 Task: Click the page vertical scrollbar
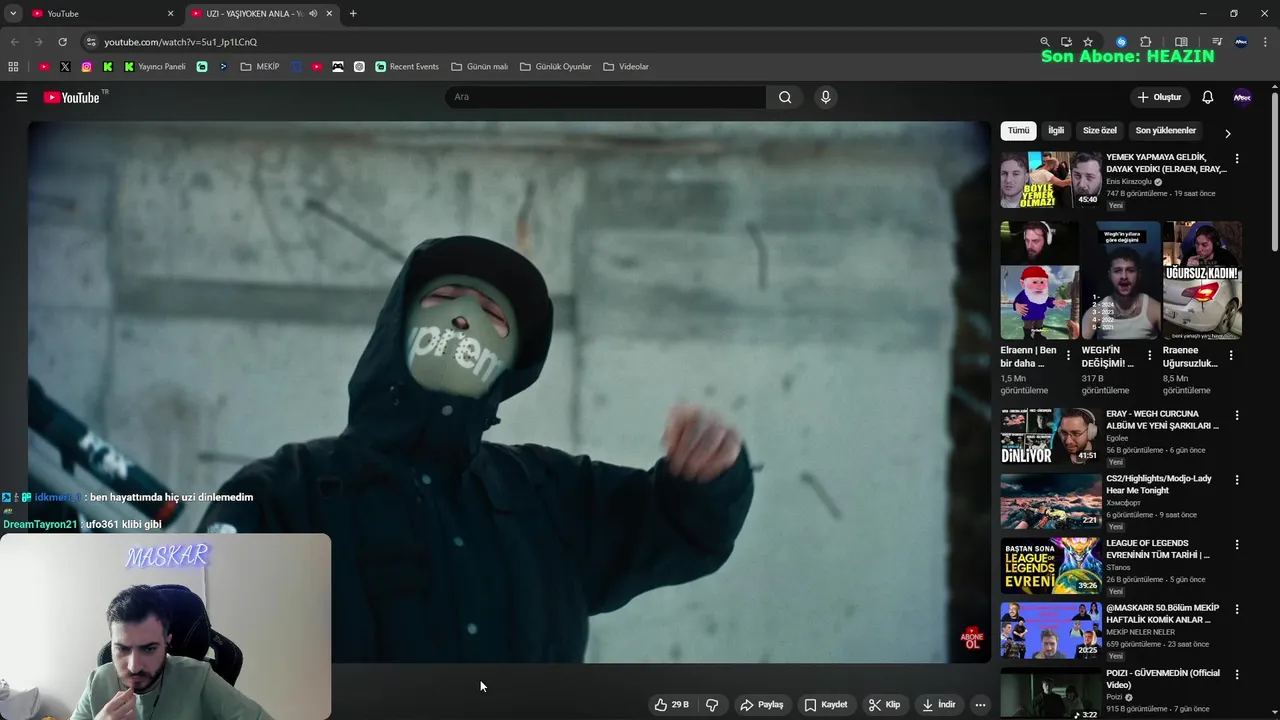(x=1274, y=170)
